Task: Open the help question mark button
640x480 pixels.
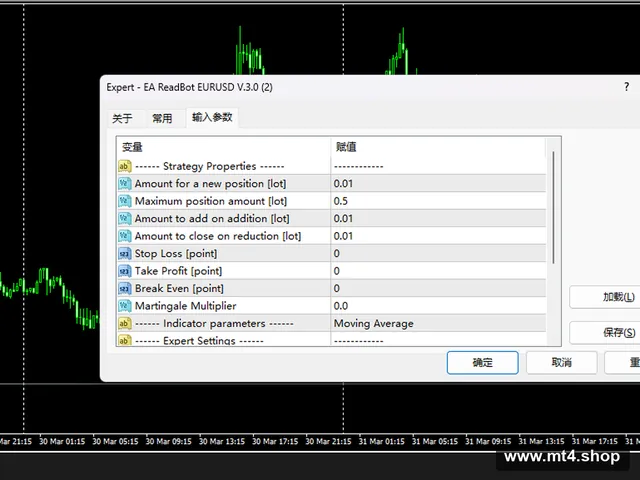Action: (627, 87)
